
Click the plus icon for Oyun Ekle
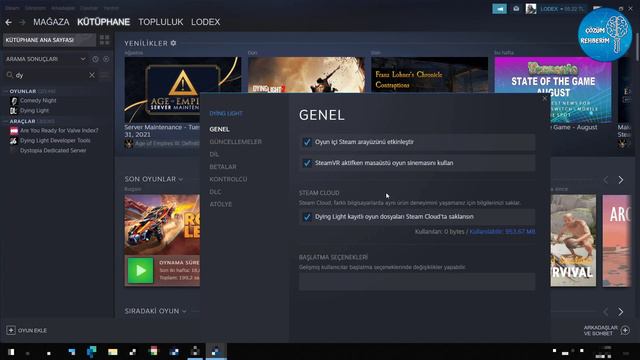(x=11, y=330)
